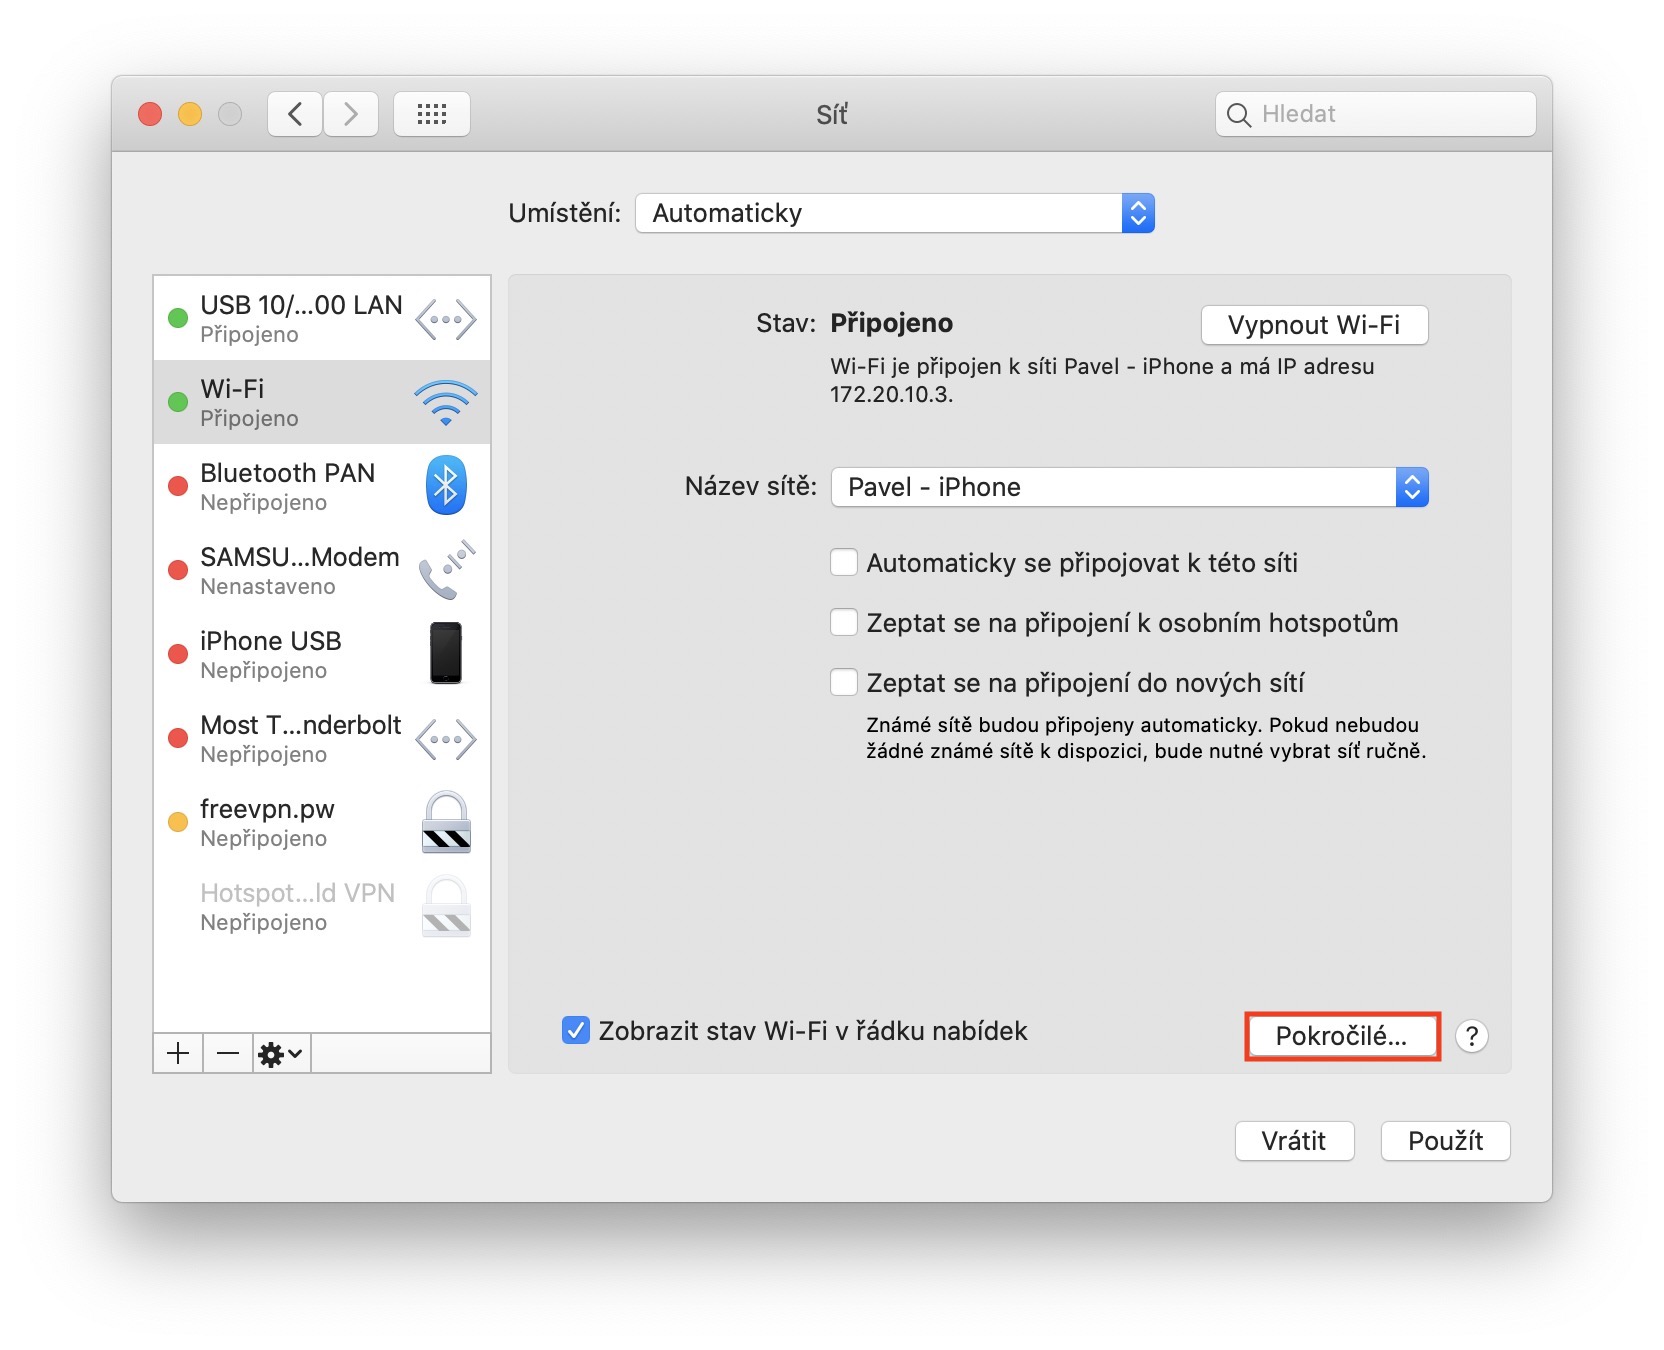Focus the Hledat search field

click(x=1376, y=114)
